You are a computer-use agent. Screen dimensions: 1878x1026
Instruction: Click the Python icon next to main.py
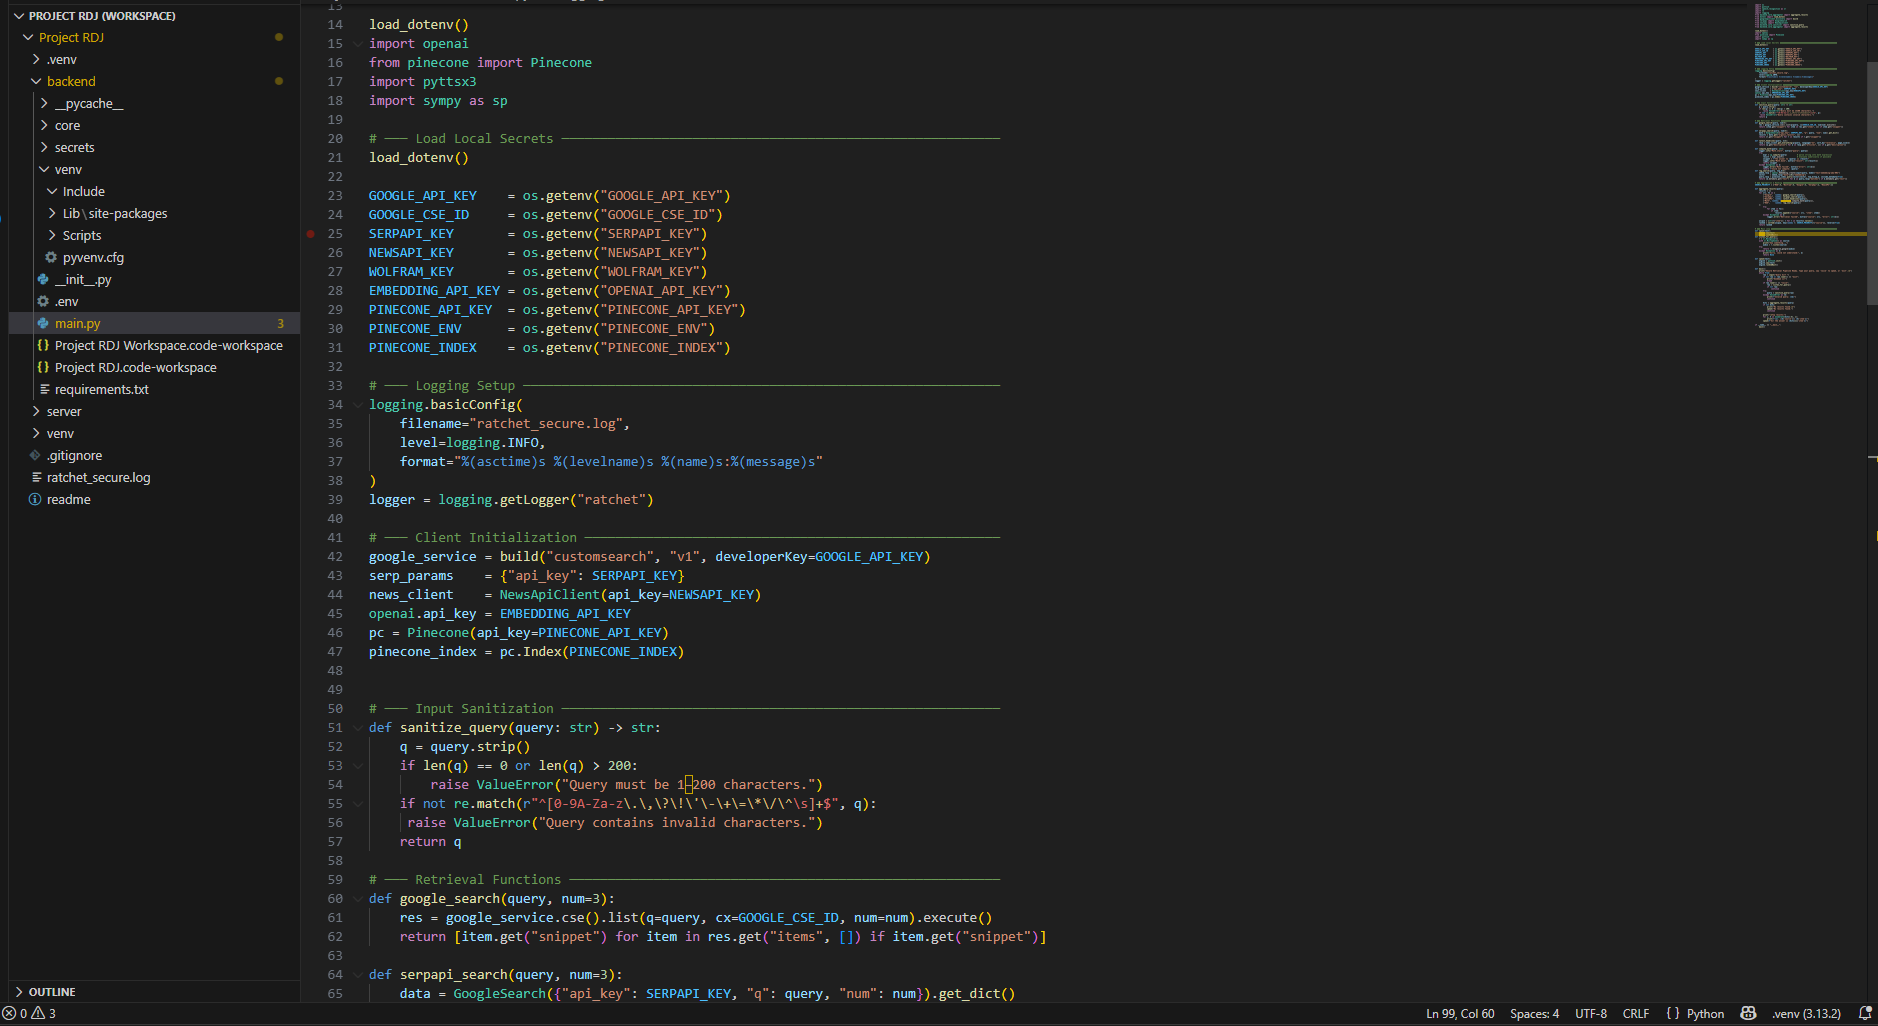coord(42,323)
